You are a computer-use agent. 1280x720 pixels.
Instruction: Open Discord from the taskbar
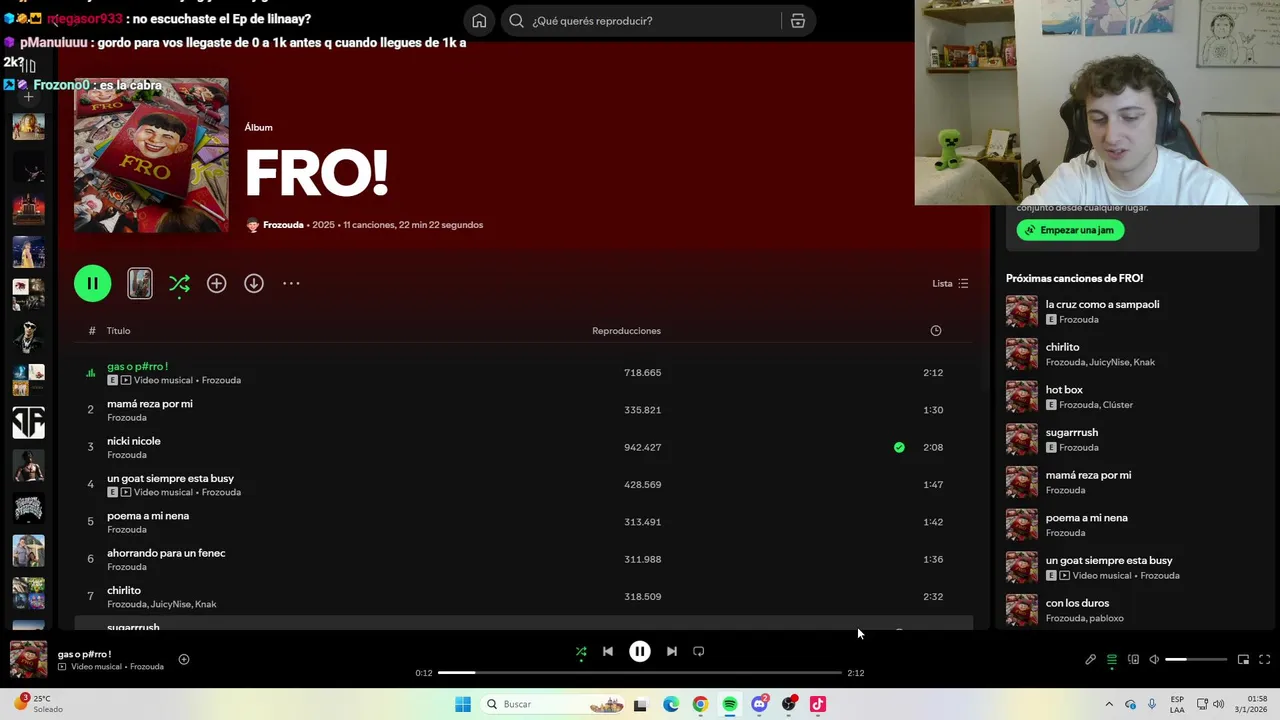point(759,705)
